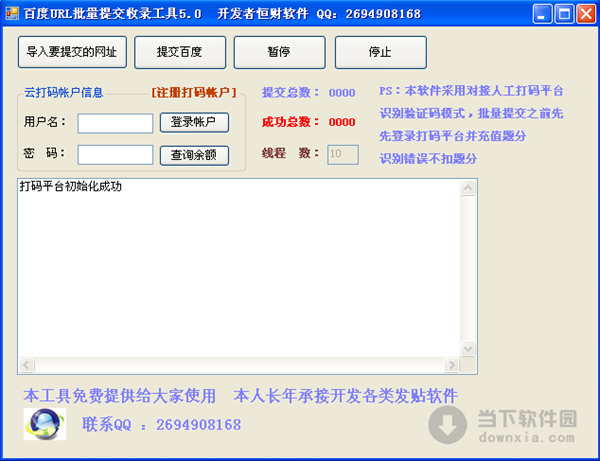Click the 本工具免费提供给大家使用 text
Screen dimensions: 600x461
click(x=120, y=396)
